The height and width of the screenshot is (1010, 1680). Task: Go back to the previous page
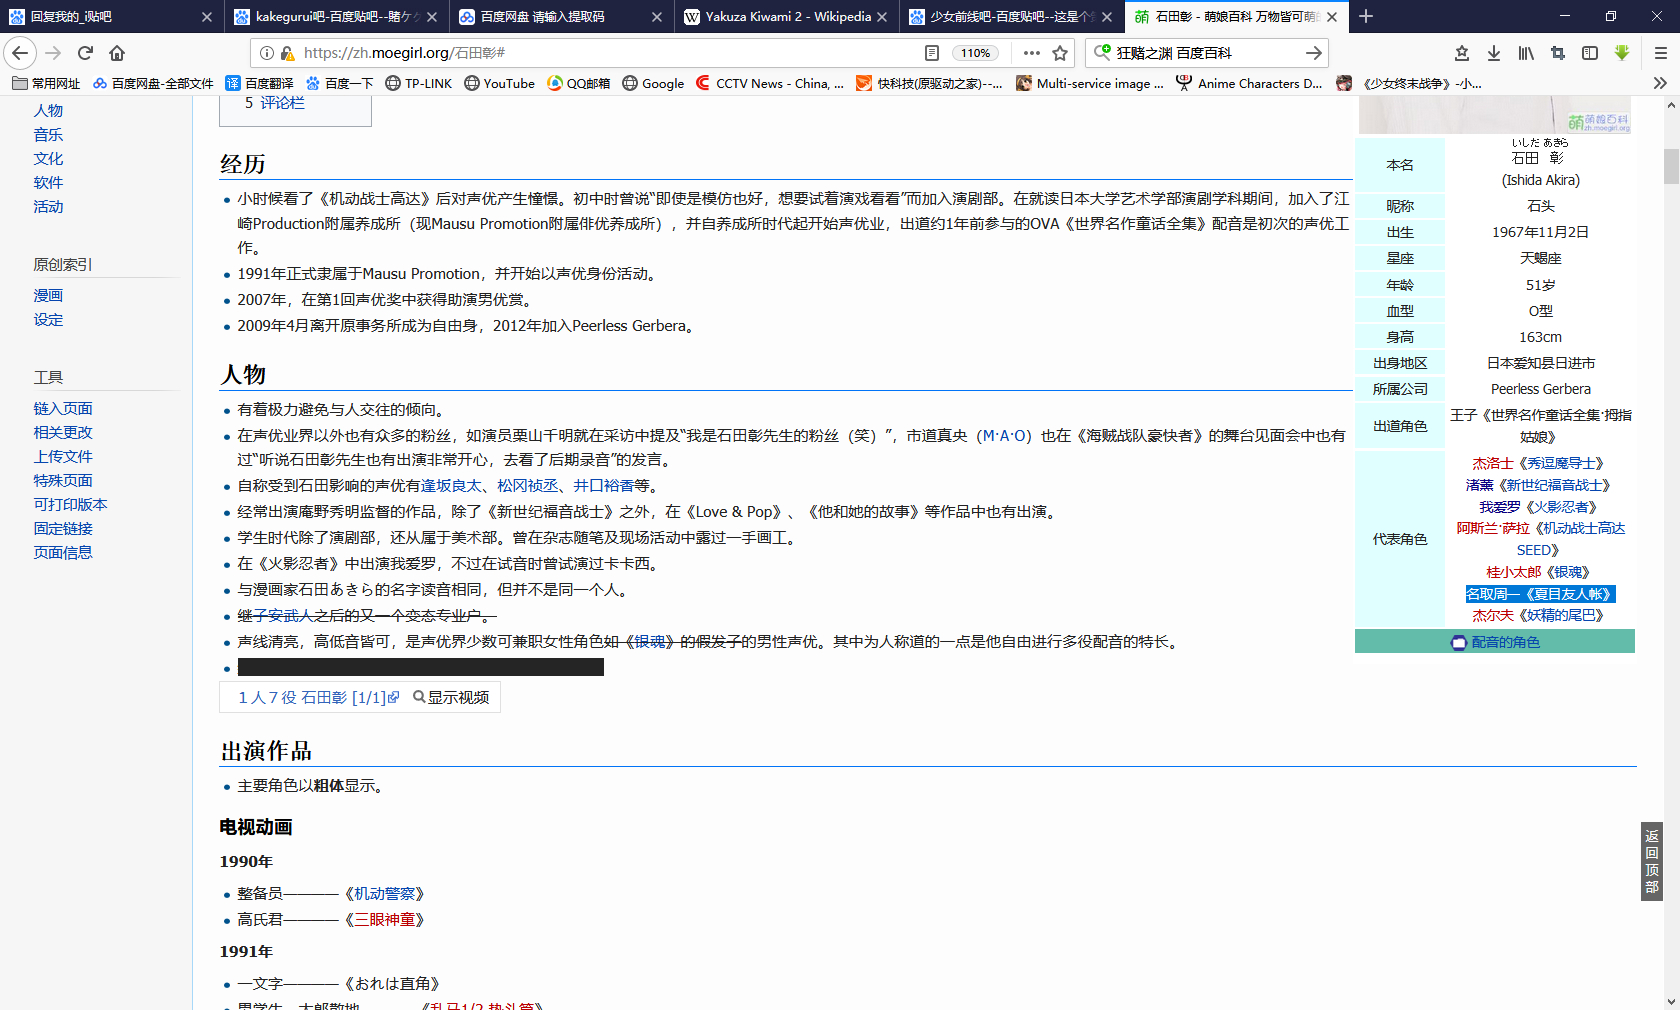(20, 53)
